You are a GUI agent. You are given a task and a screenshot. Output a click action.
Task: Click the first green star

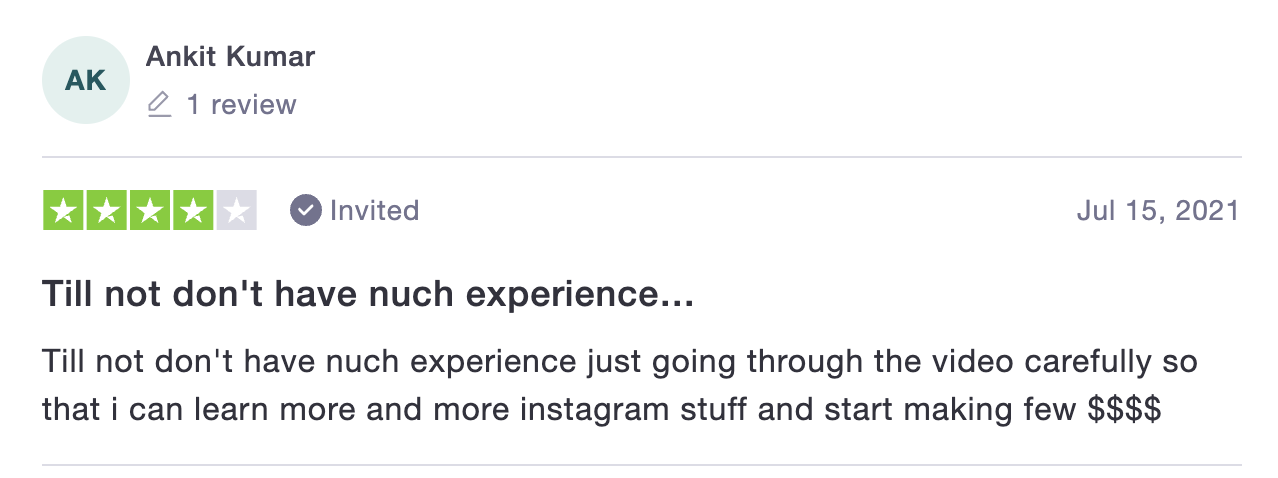63,210
